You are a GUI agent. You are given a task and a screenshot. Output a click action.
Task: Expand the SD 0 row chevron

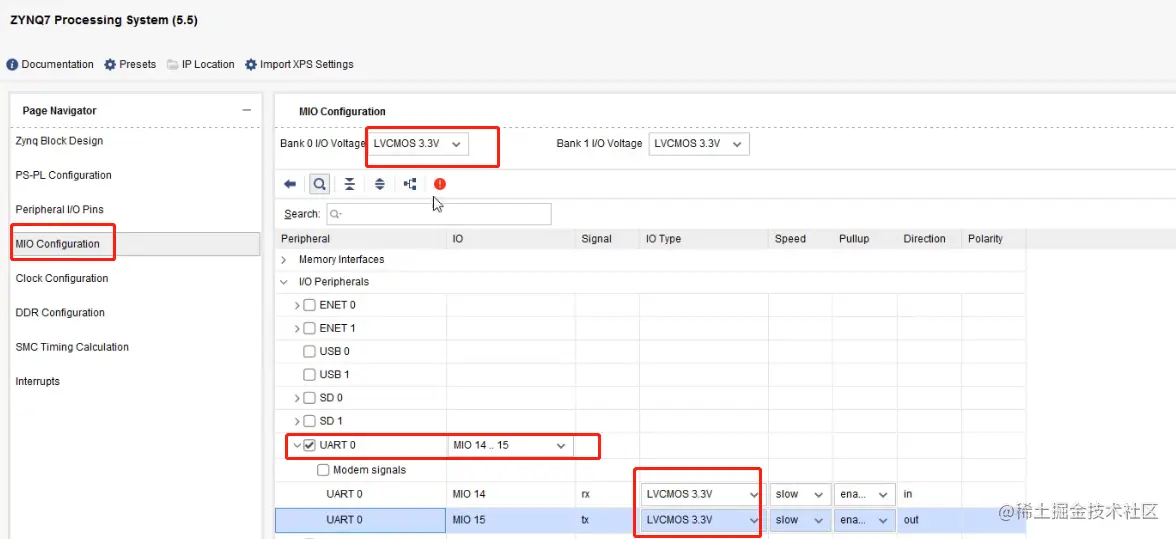click(x=297, y=397)
